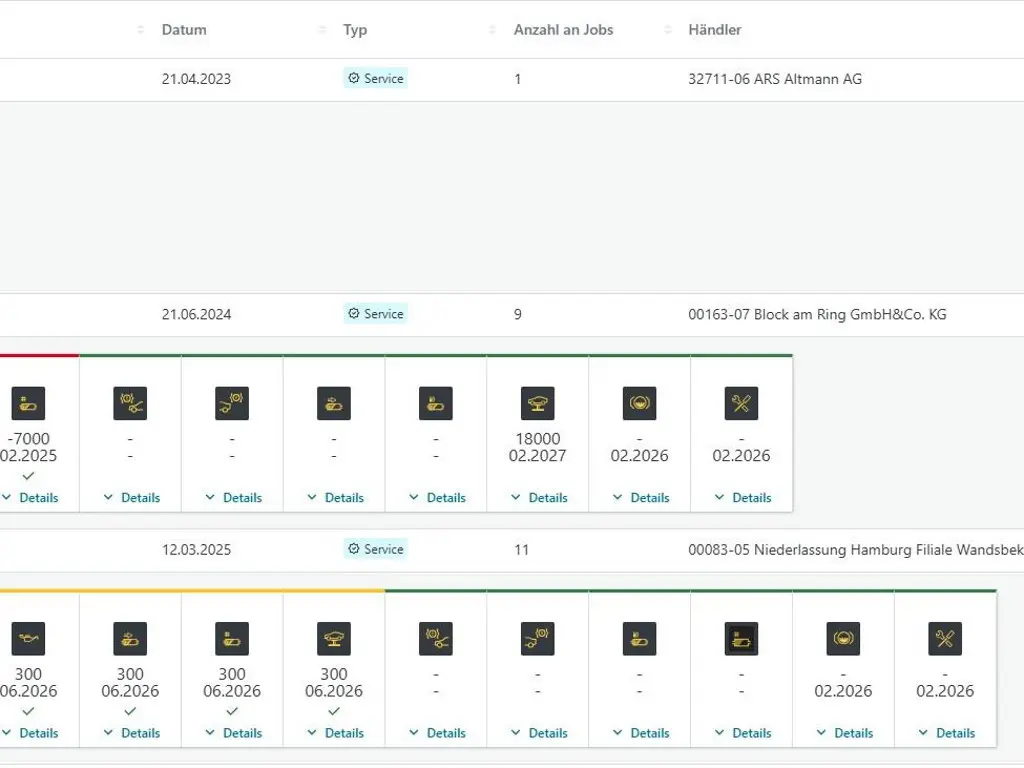Click the icon above the -7000 value
This screenshot has width=1024, height=768.
click(x=28, y=403)
